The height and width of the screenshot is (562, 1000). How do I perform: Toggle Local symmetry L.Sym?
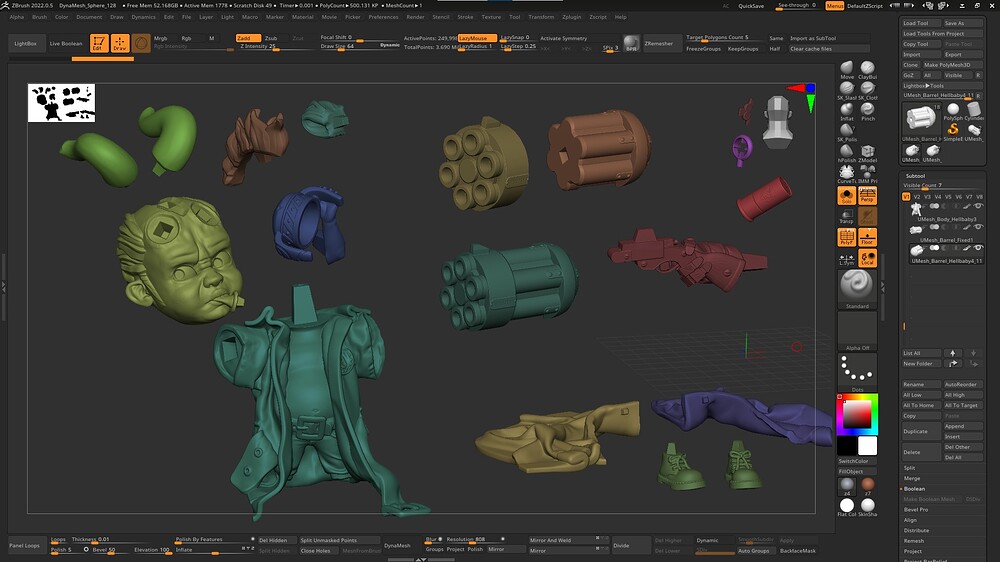coord(846,258)
